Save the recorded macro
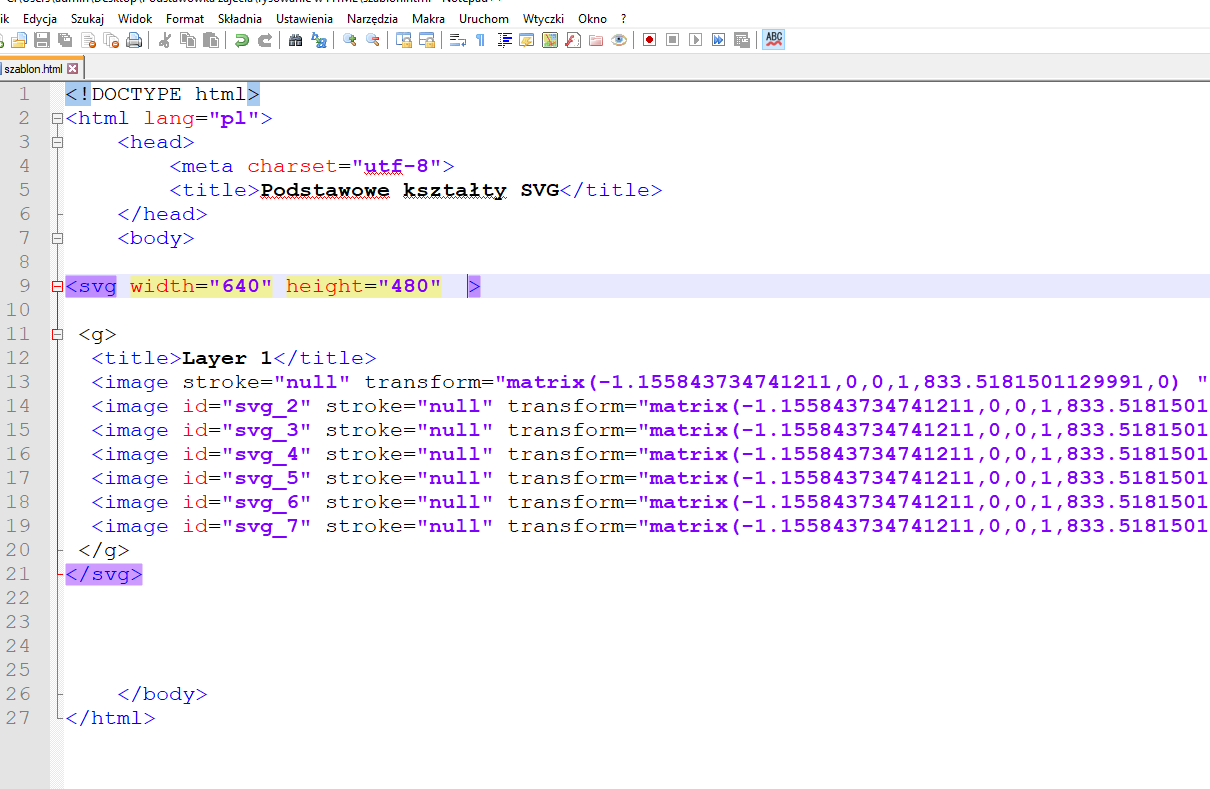This screenshot has height=789, width=1210. click(x=742, y=40)
